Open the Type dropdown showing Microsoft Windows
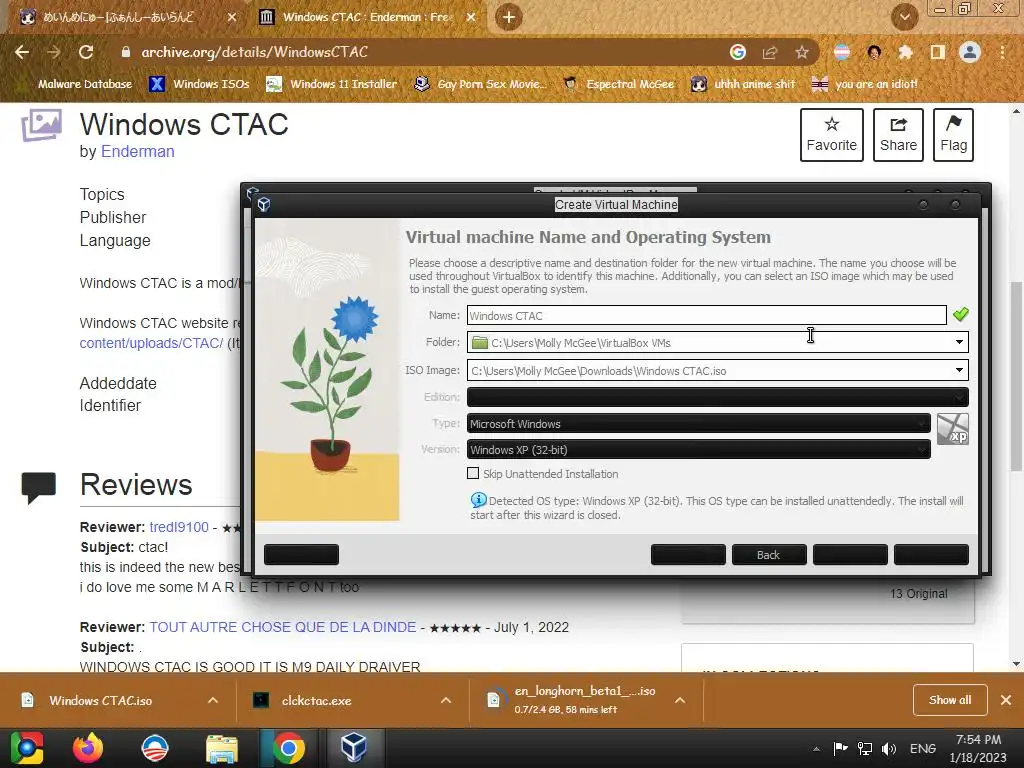 click(x=699, y=423)
